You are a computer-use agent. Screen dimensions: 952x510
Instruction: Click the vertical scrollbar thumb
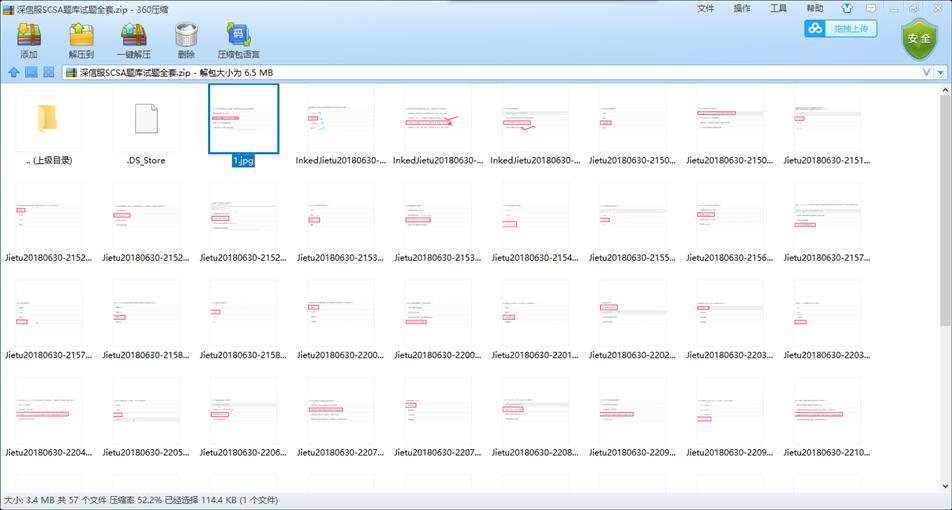tap(946, 211)
